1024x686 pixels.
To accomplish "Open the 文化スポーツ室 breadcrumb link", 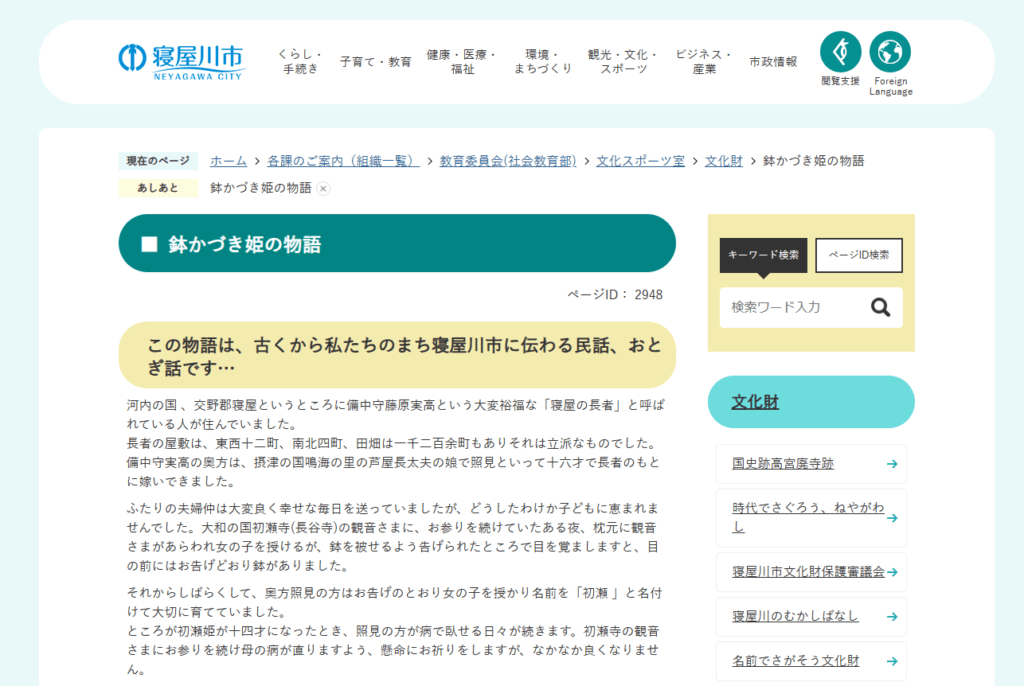I will pyautogui.click(x=640, y=161).
